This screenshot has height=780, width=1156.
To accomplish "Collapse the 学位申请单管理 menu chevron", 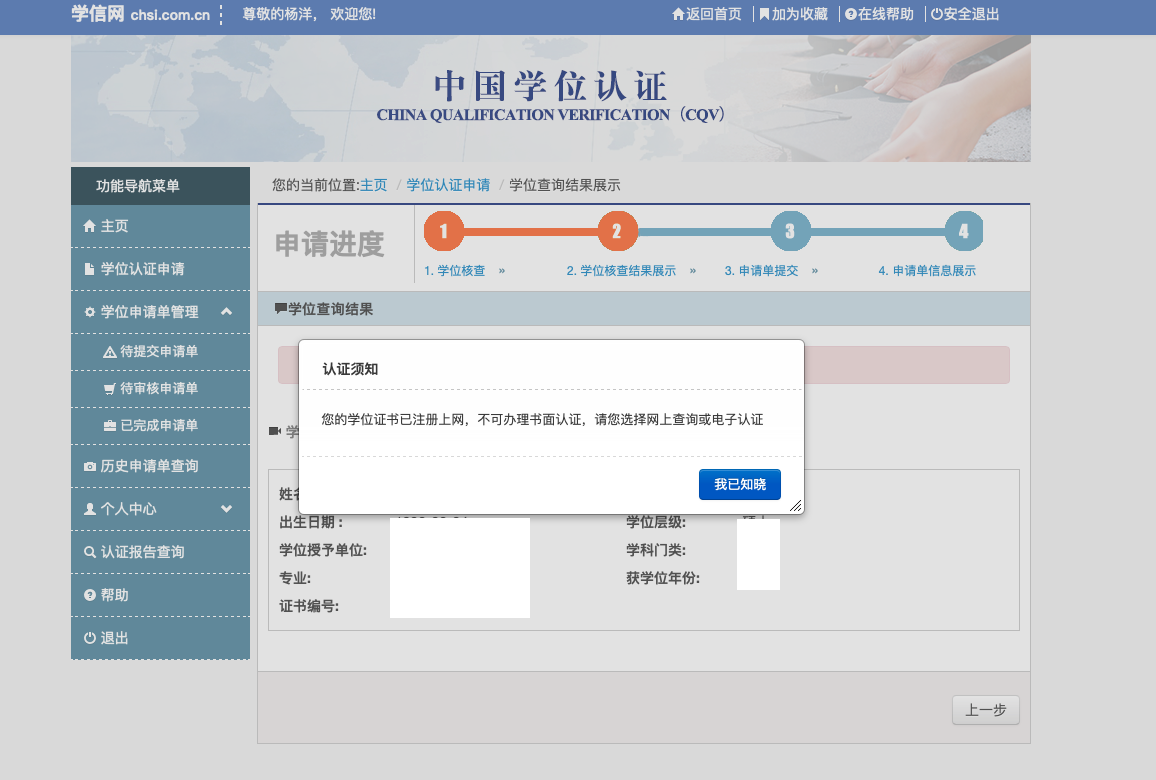I will point(227,312).
